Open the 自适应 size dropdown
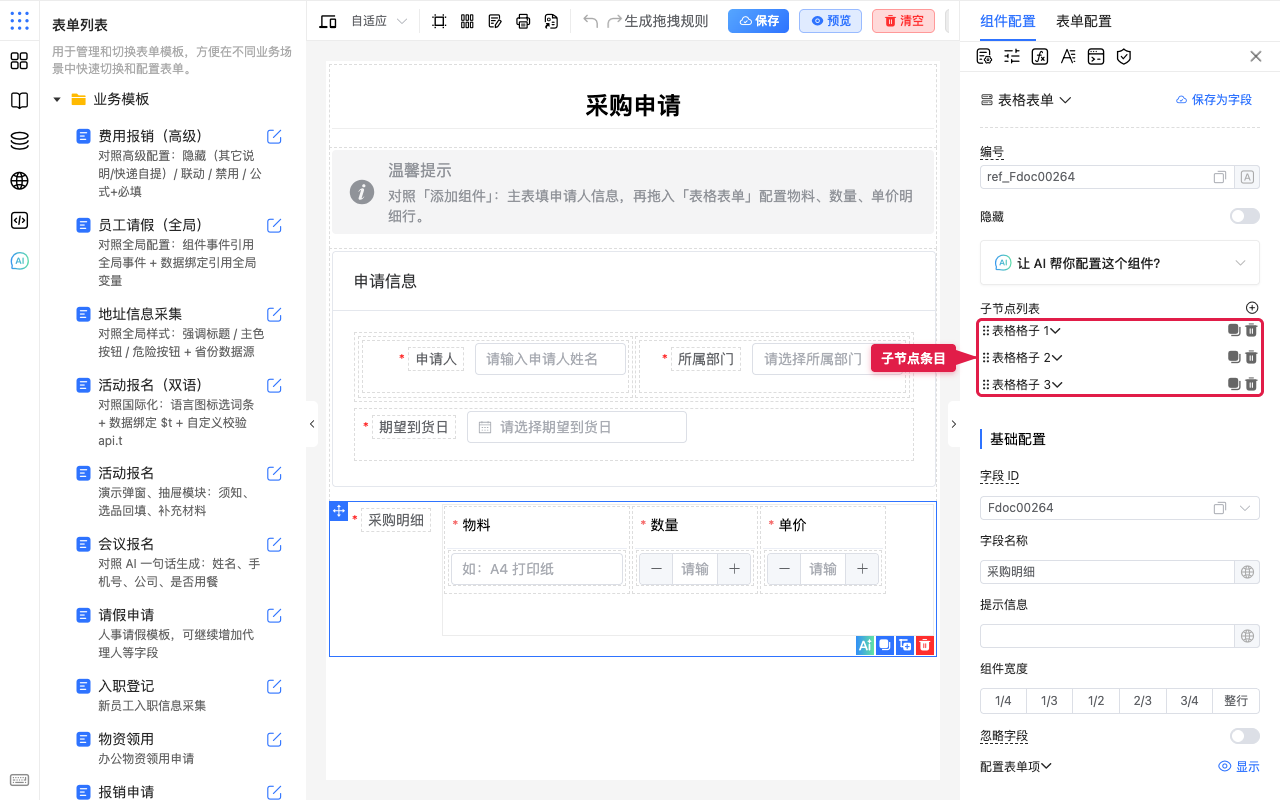The image size is (1280, 800). (x=379, y=21)
